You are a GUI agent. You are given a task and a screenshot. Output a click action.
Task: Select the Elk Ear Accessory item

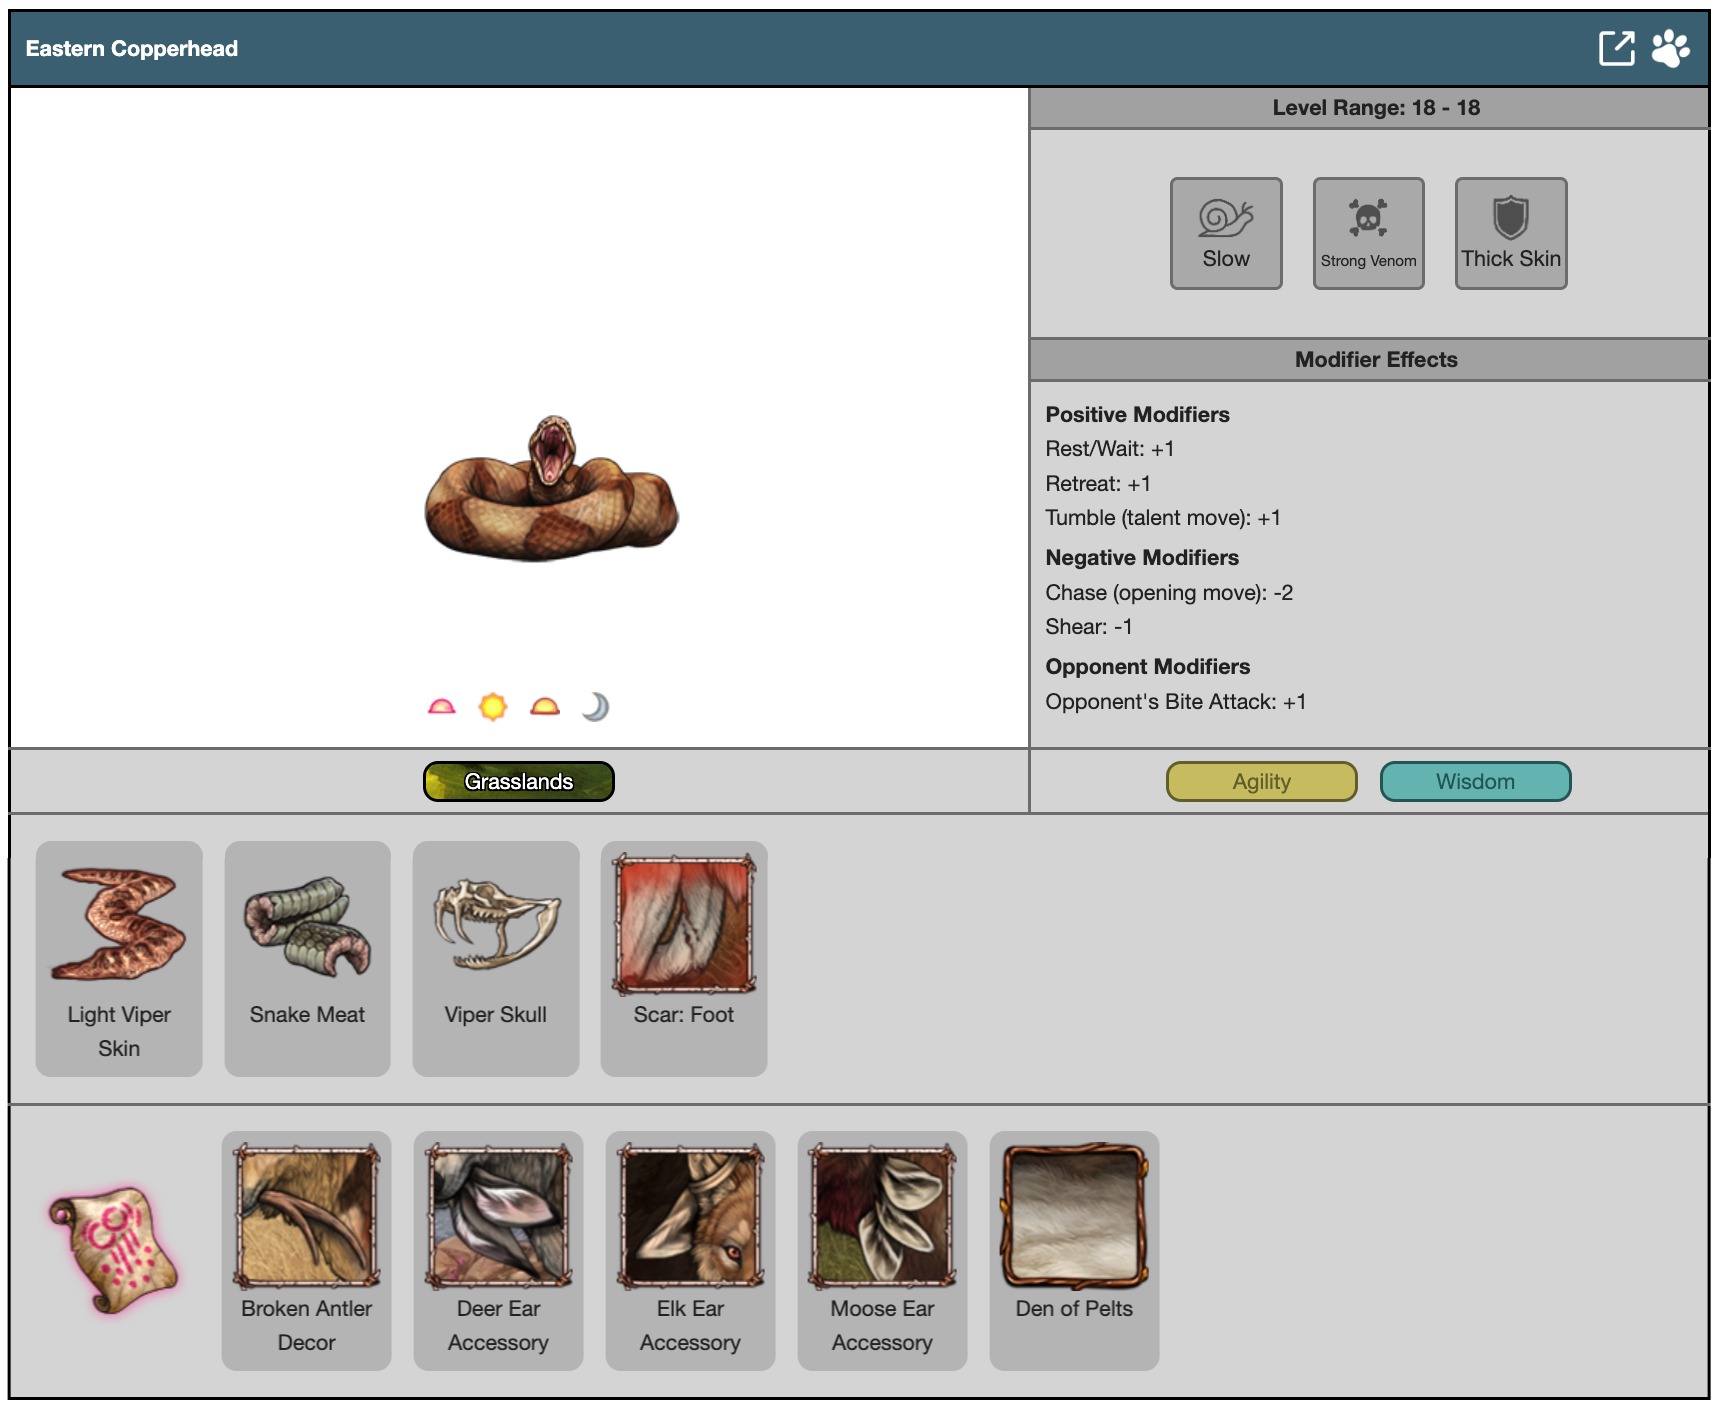tap(690, 1249)
